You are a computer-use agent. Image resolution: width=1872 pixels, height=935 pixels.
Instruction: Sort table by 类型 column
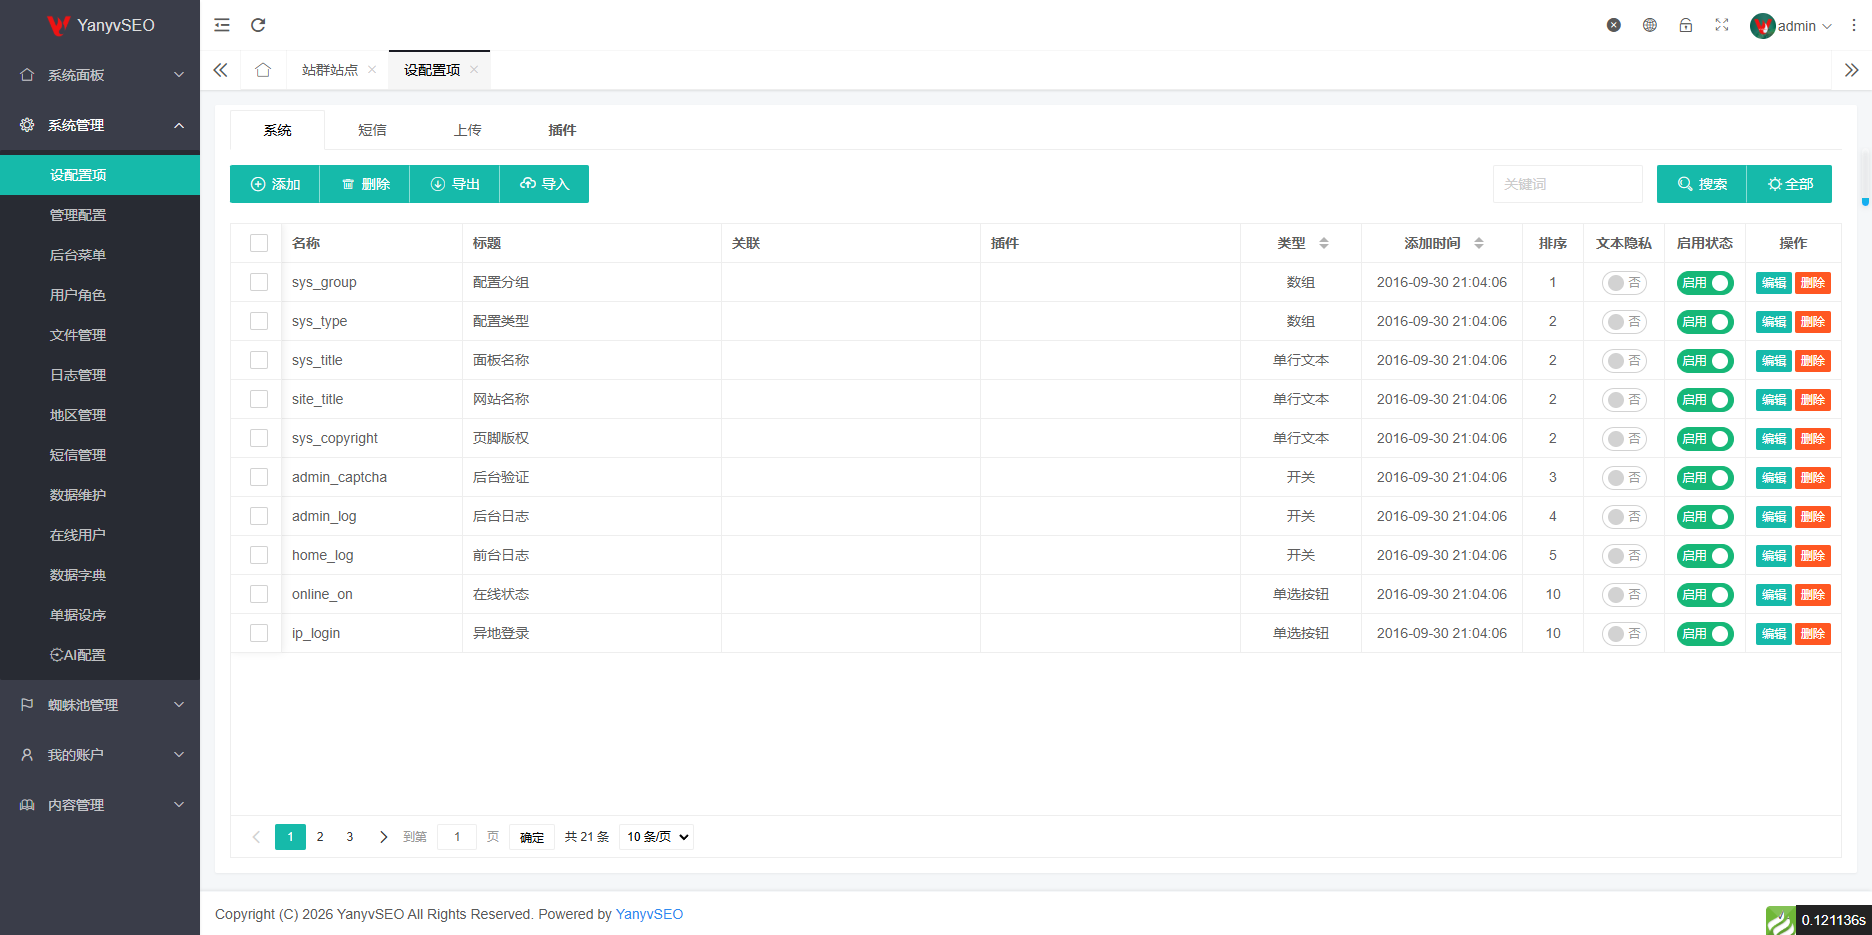pyautogui.click(x=1324, y=243)
